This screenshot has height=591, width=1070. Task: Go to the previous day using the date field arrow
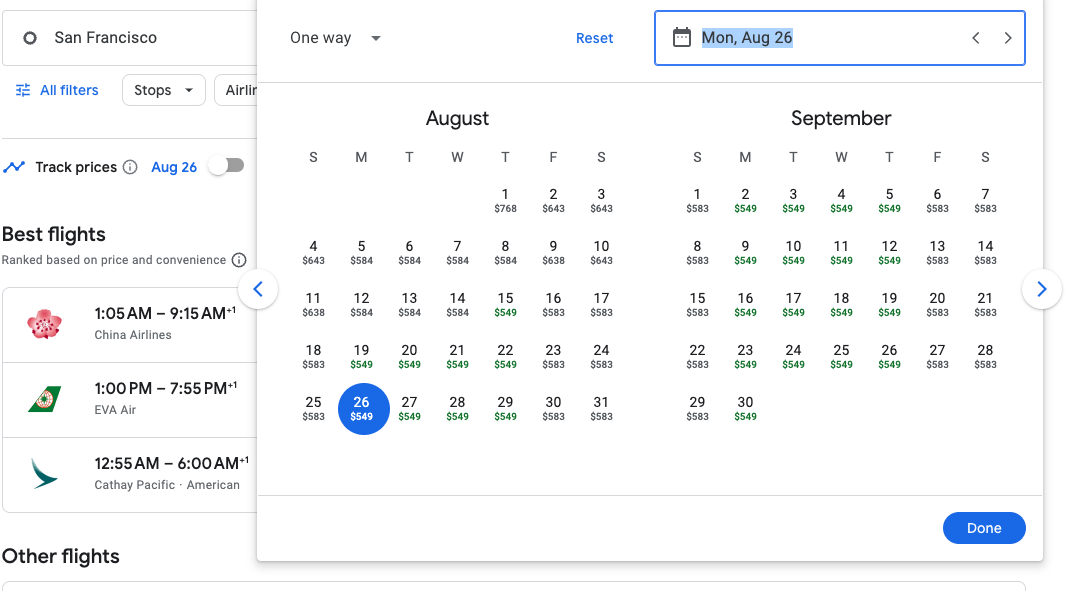click(976, 38)
